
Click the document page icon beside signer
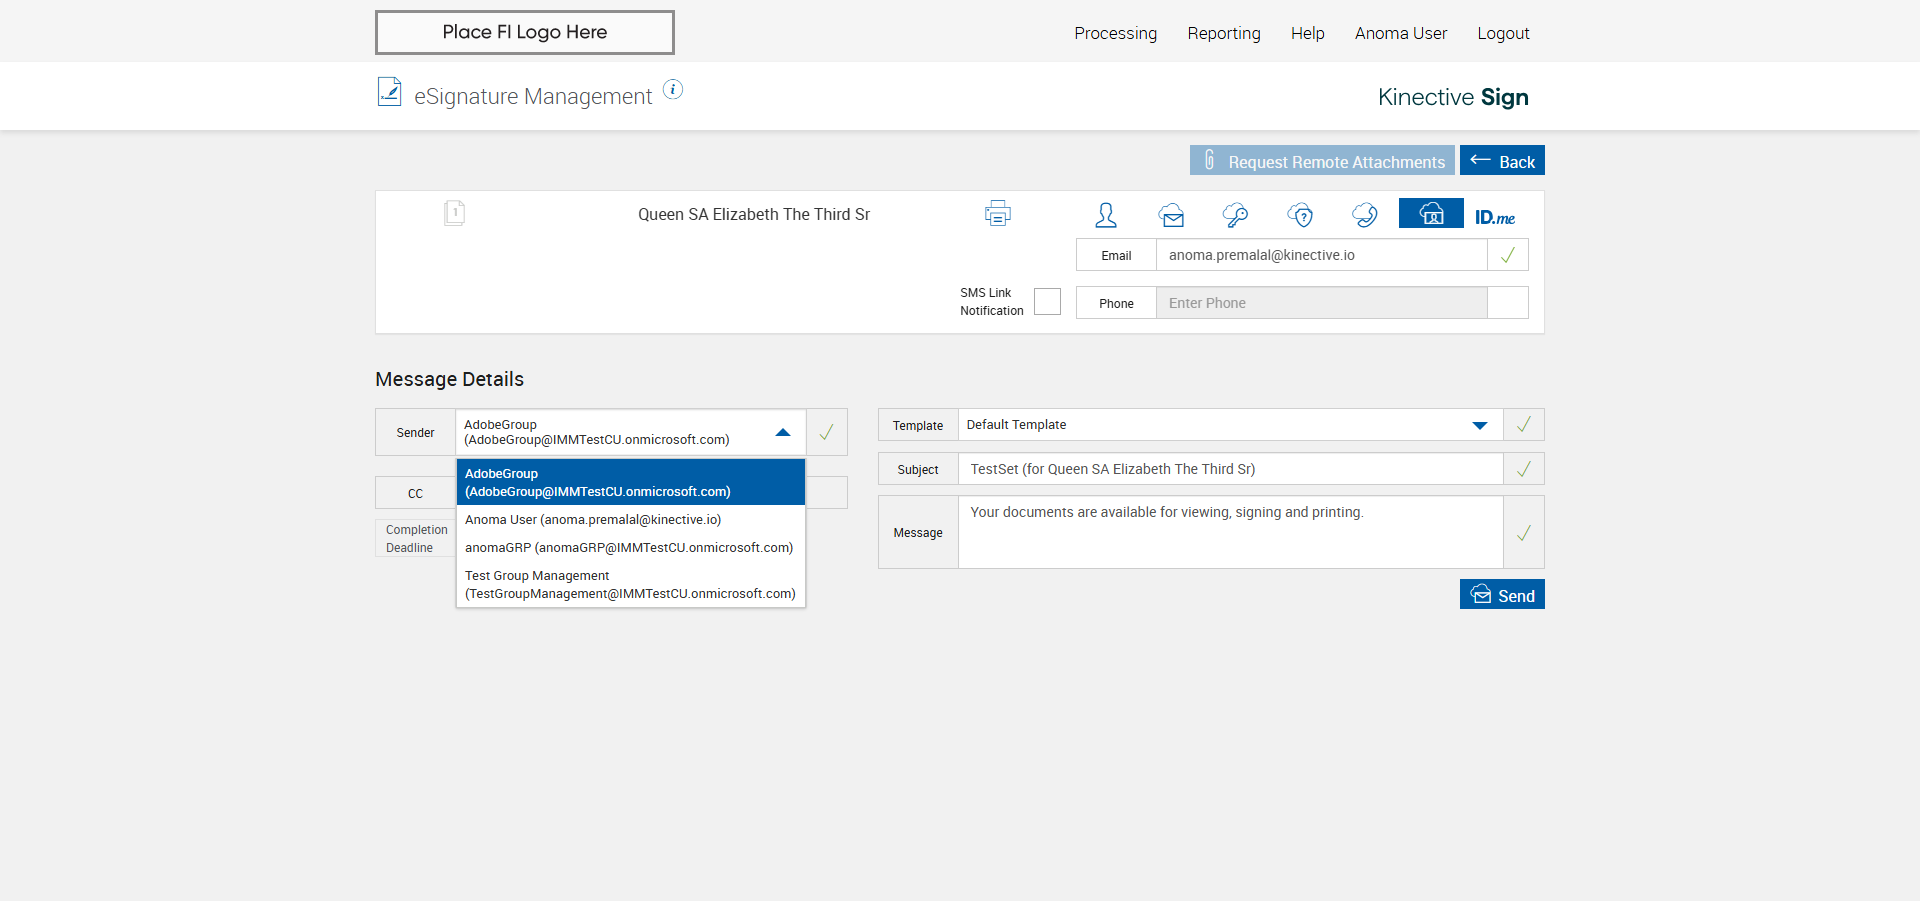[454, 213]
